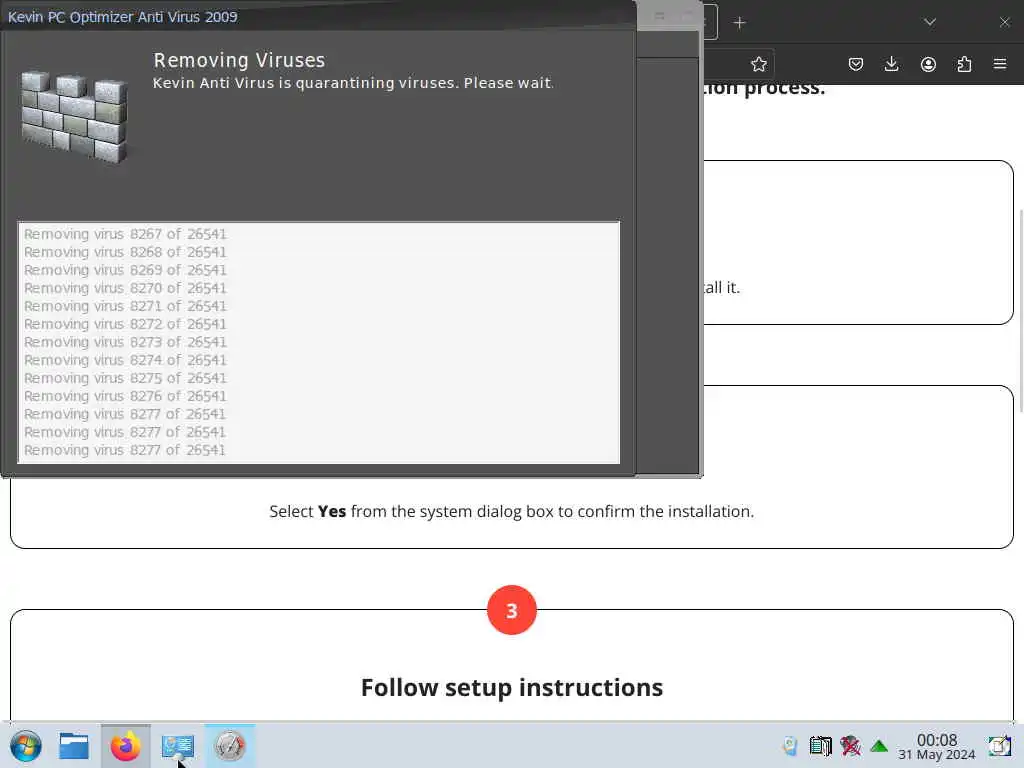The image size is (1024, 768).
Task: Click the 'Follow setup instructions' heading
Action: click(x=512, y=688)
